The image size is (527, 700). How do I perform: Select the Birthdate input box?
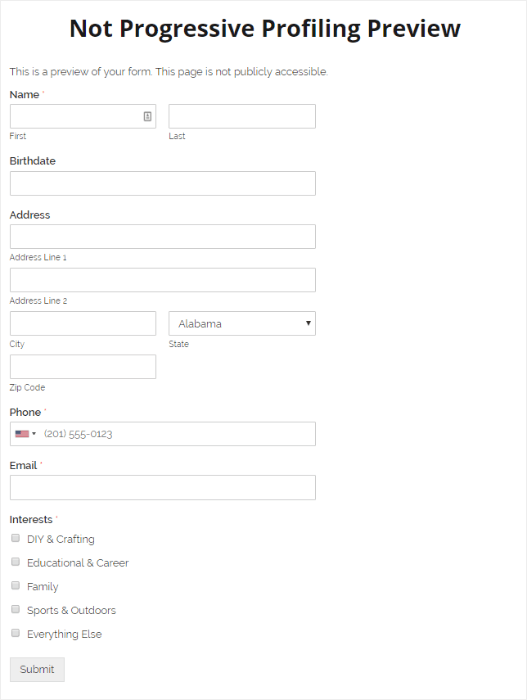point(163,183)
